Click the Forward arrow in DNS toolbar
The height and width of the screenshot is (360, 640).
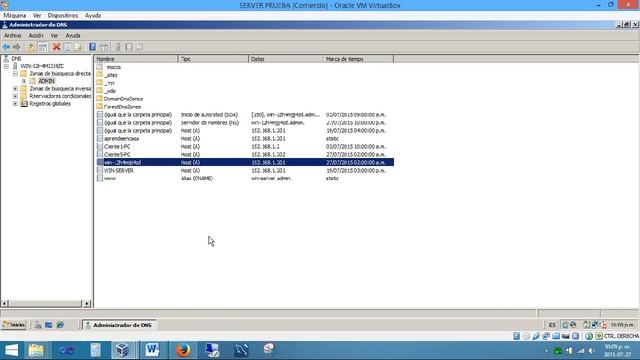[17, 47]
